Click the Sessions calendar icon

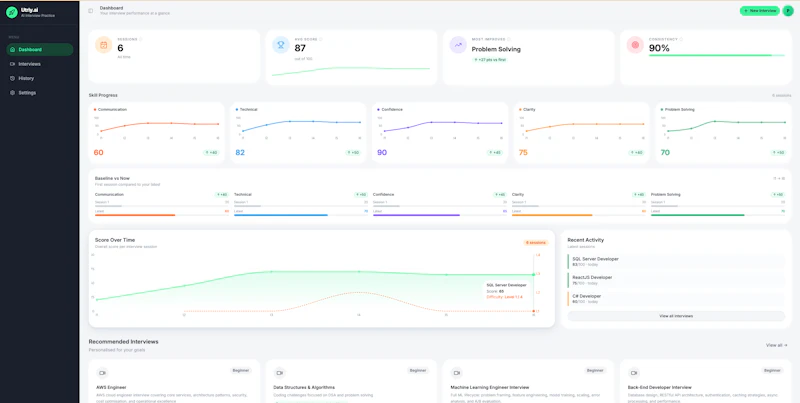(x=104, y=45)
